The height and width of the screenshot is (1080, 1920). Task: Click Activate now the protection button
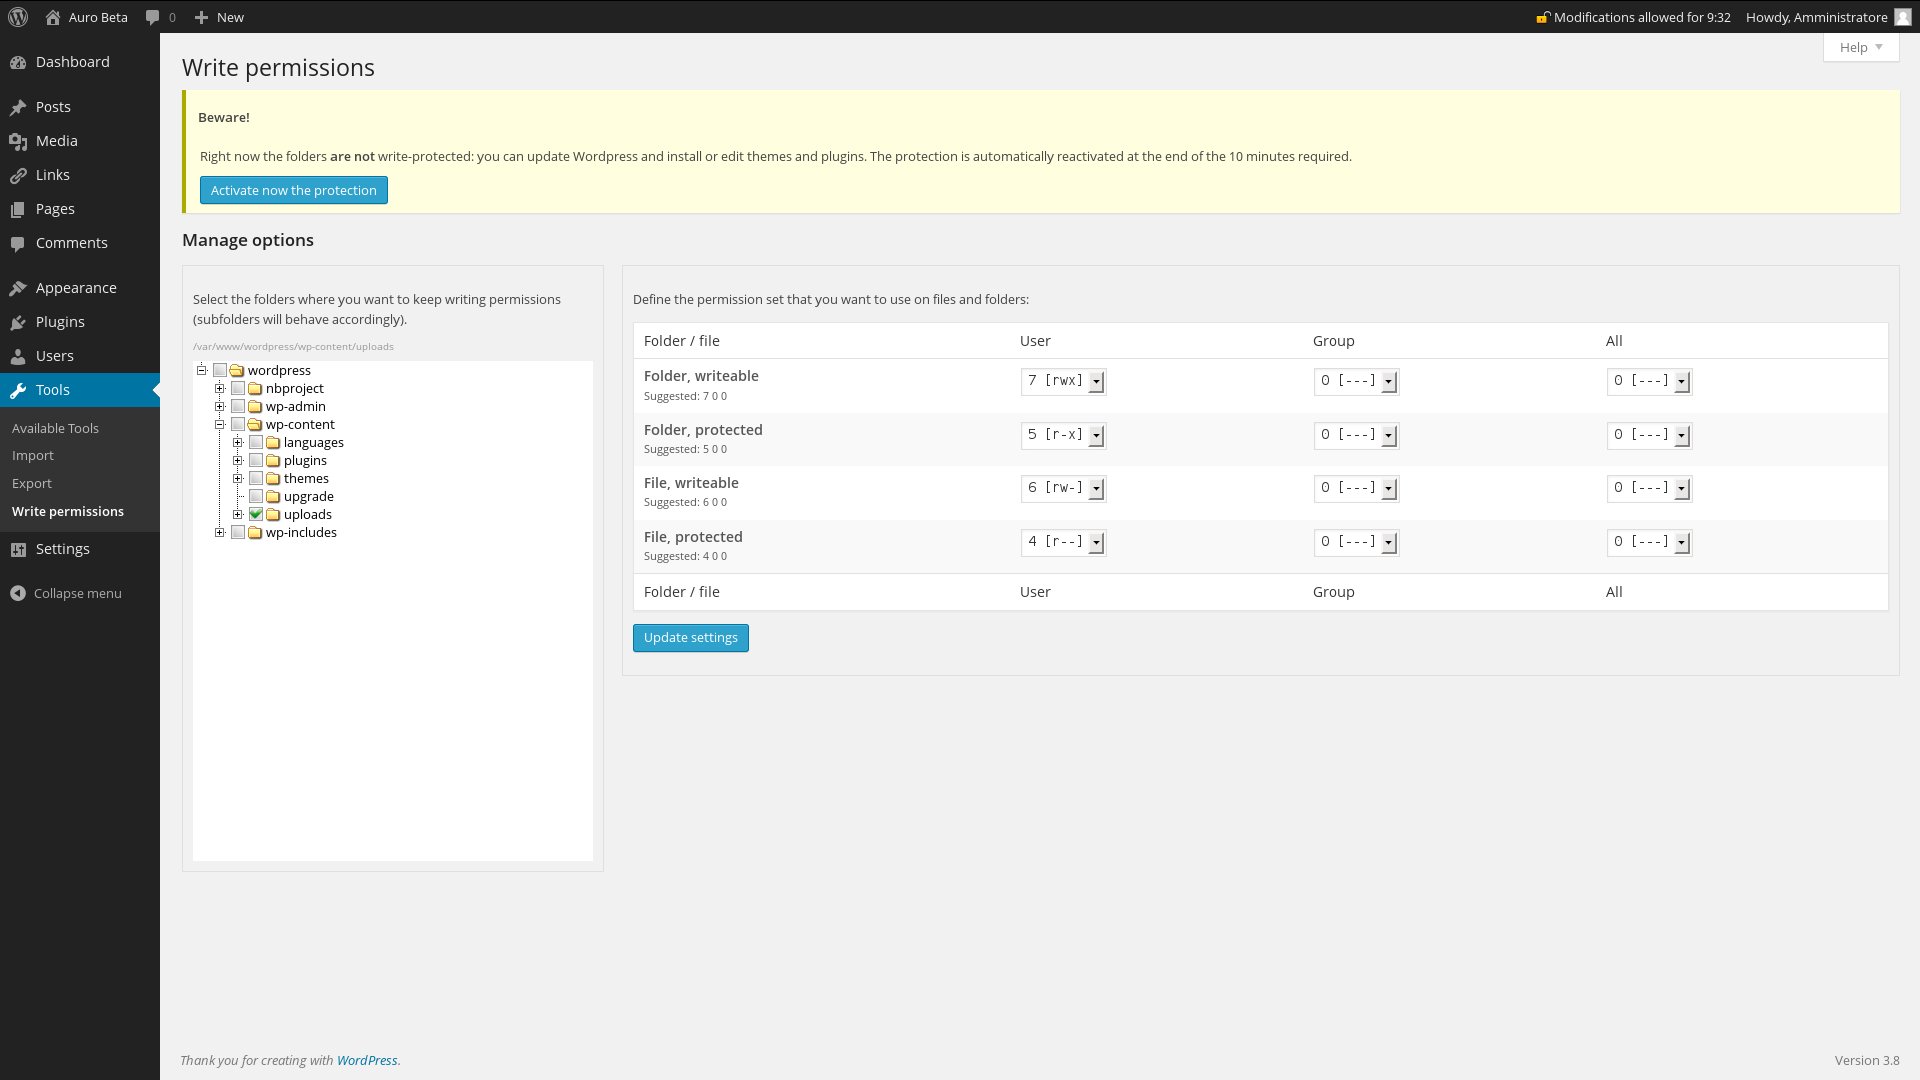pos(293,190)
